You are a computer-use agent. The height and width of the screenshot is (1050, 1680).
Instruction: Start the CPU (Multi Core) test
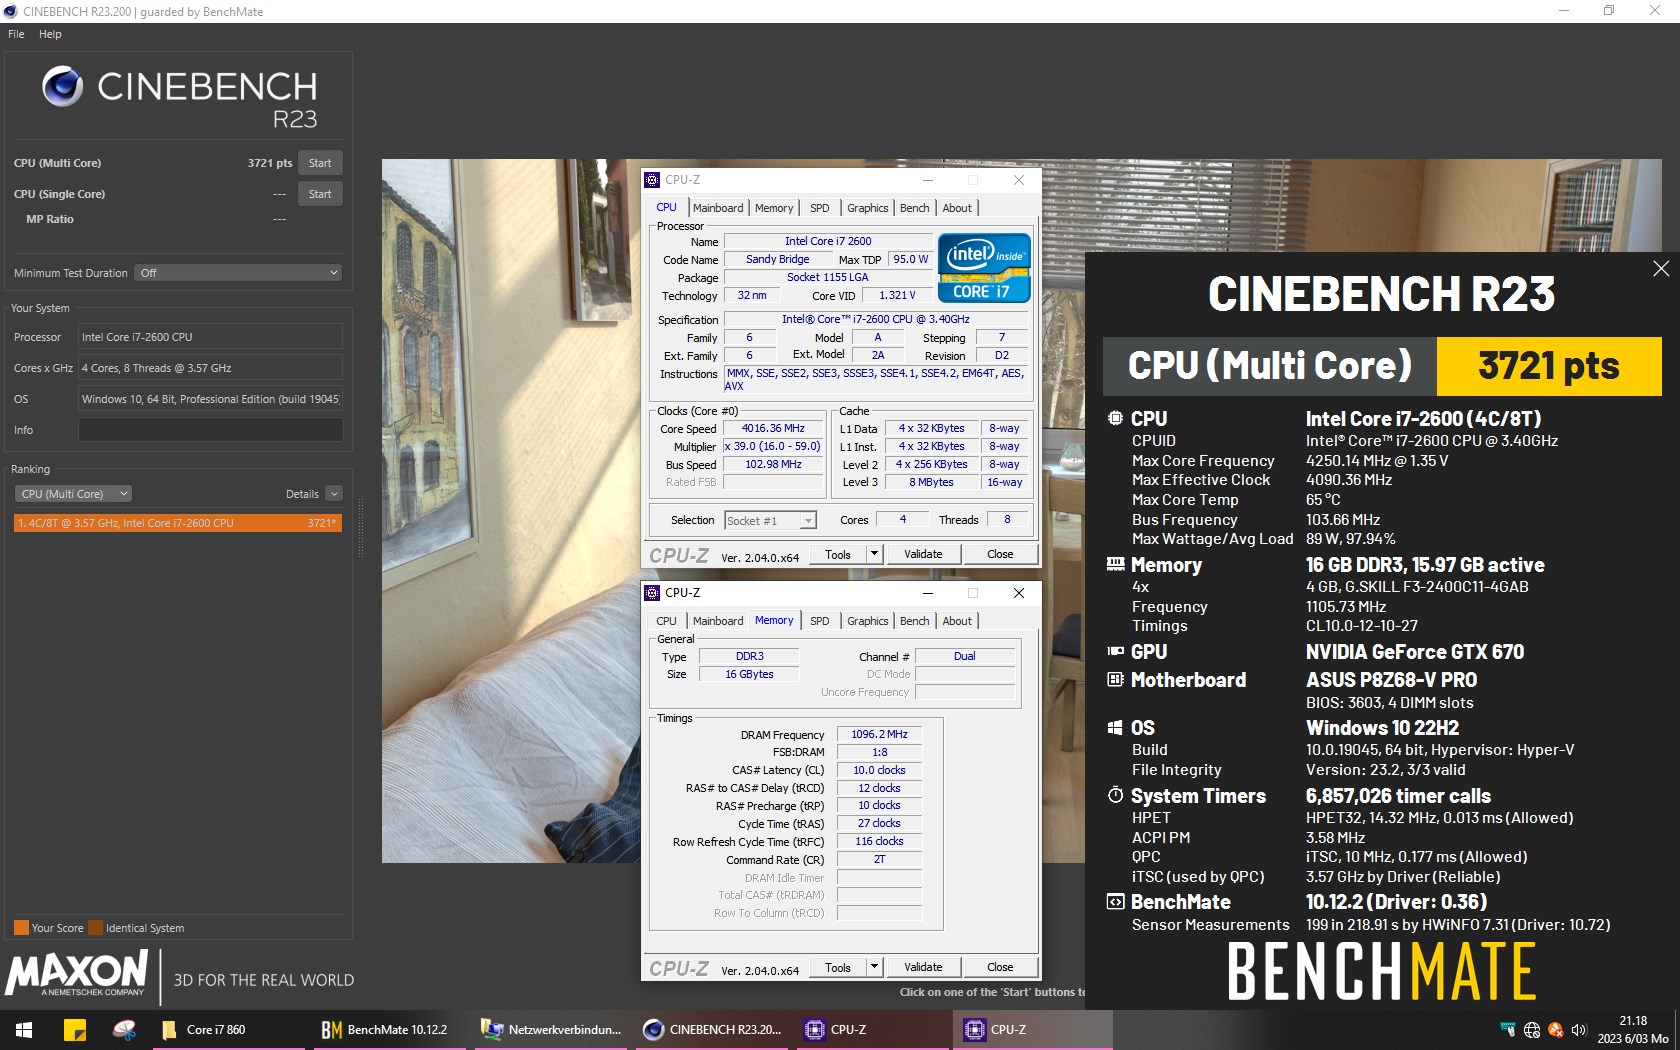(x=320, y=163)
